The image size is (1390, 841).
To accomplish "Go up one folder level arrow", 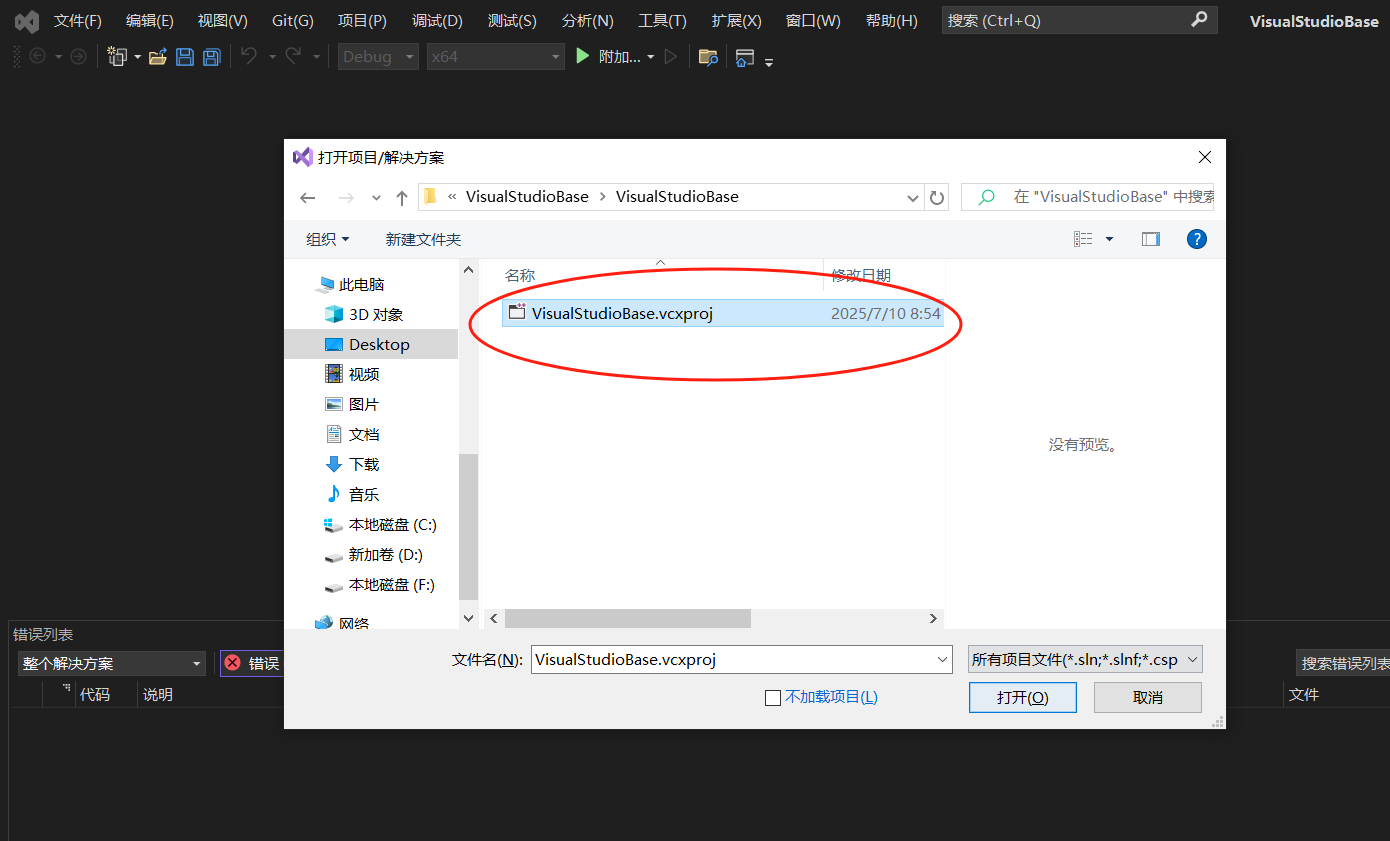I will point(402,198).
